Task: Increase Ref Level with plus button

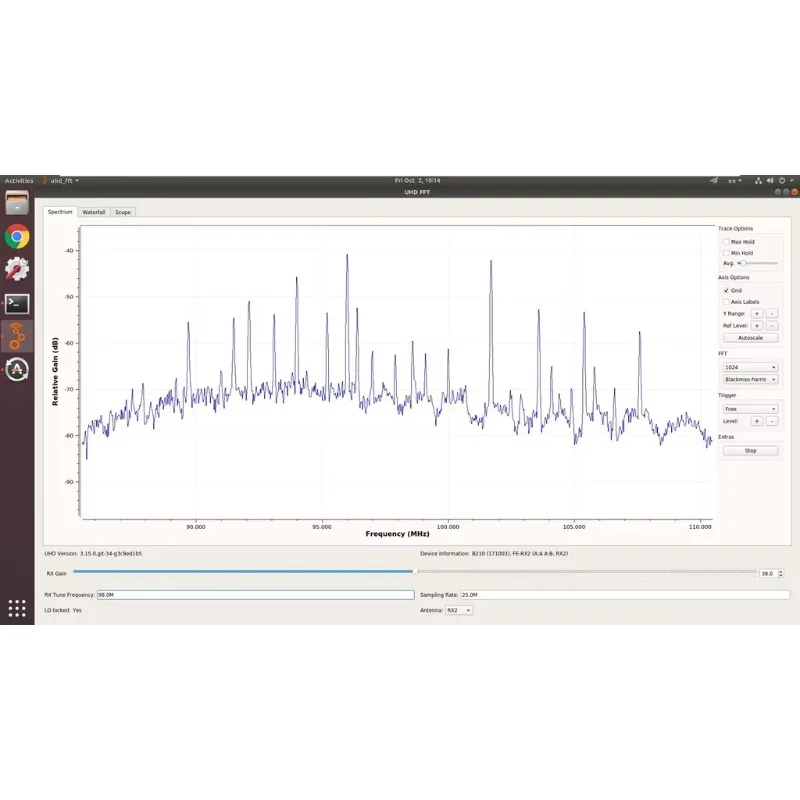Action: tap(757, 326)
